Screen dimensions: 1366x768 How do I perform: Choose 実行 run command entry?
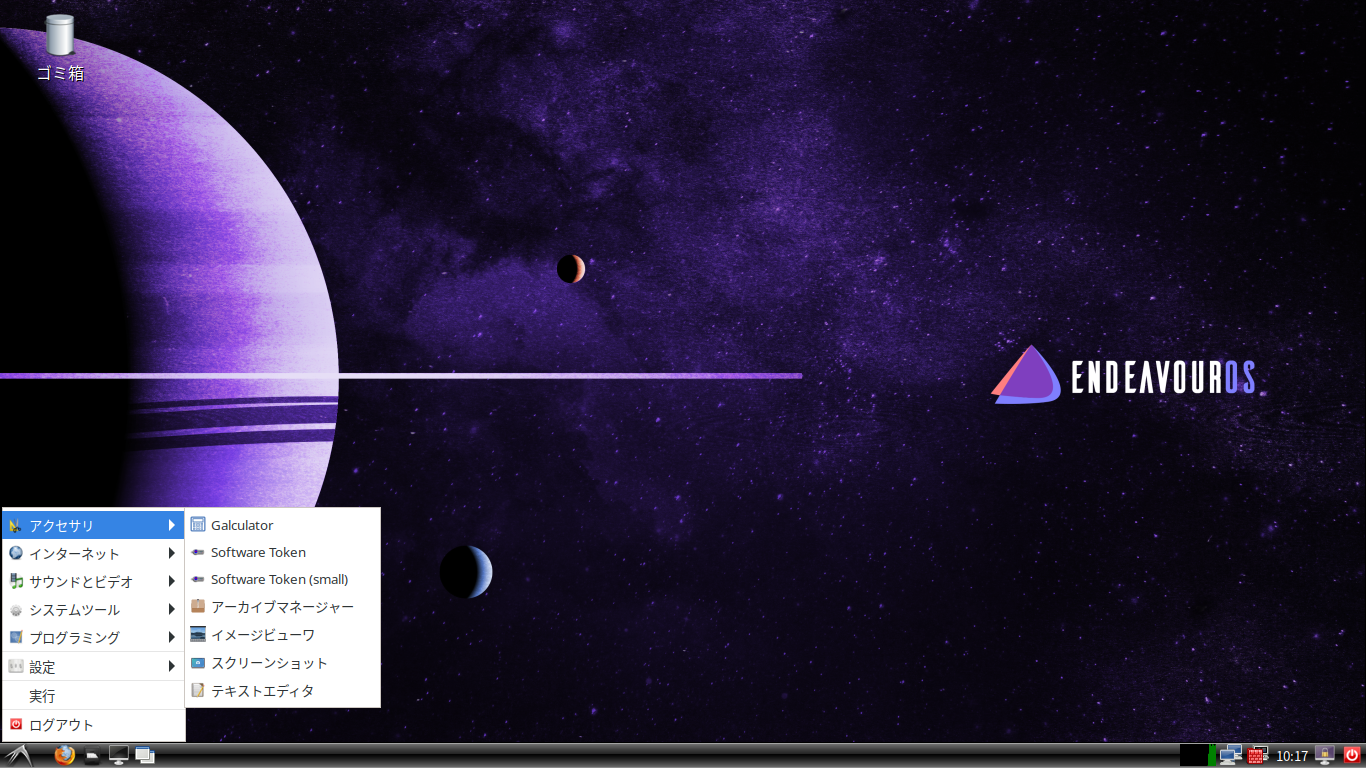pos(93,695)
